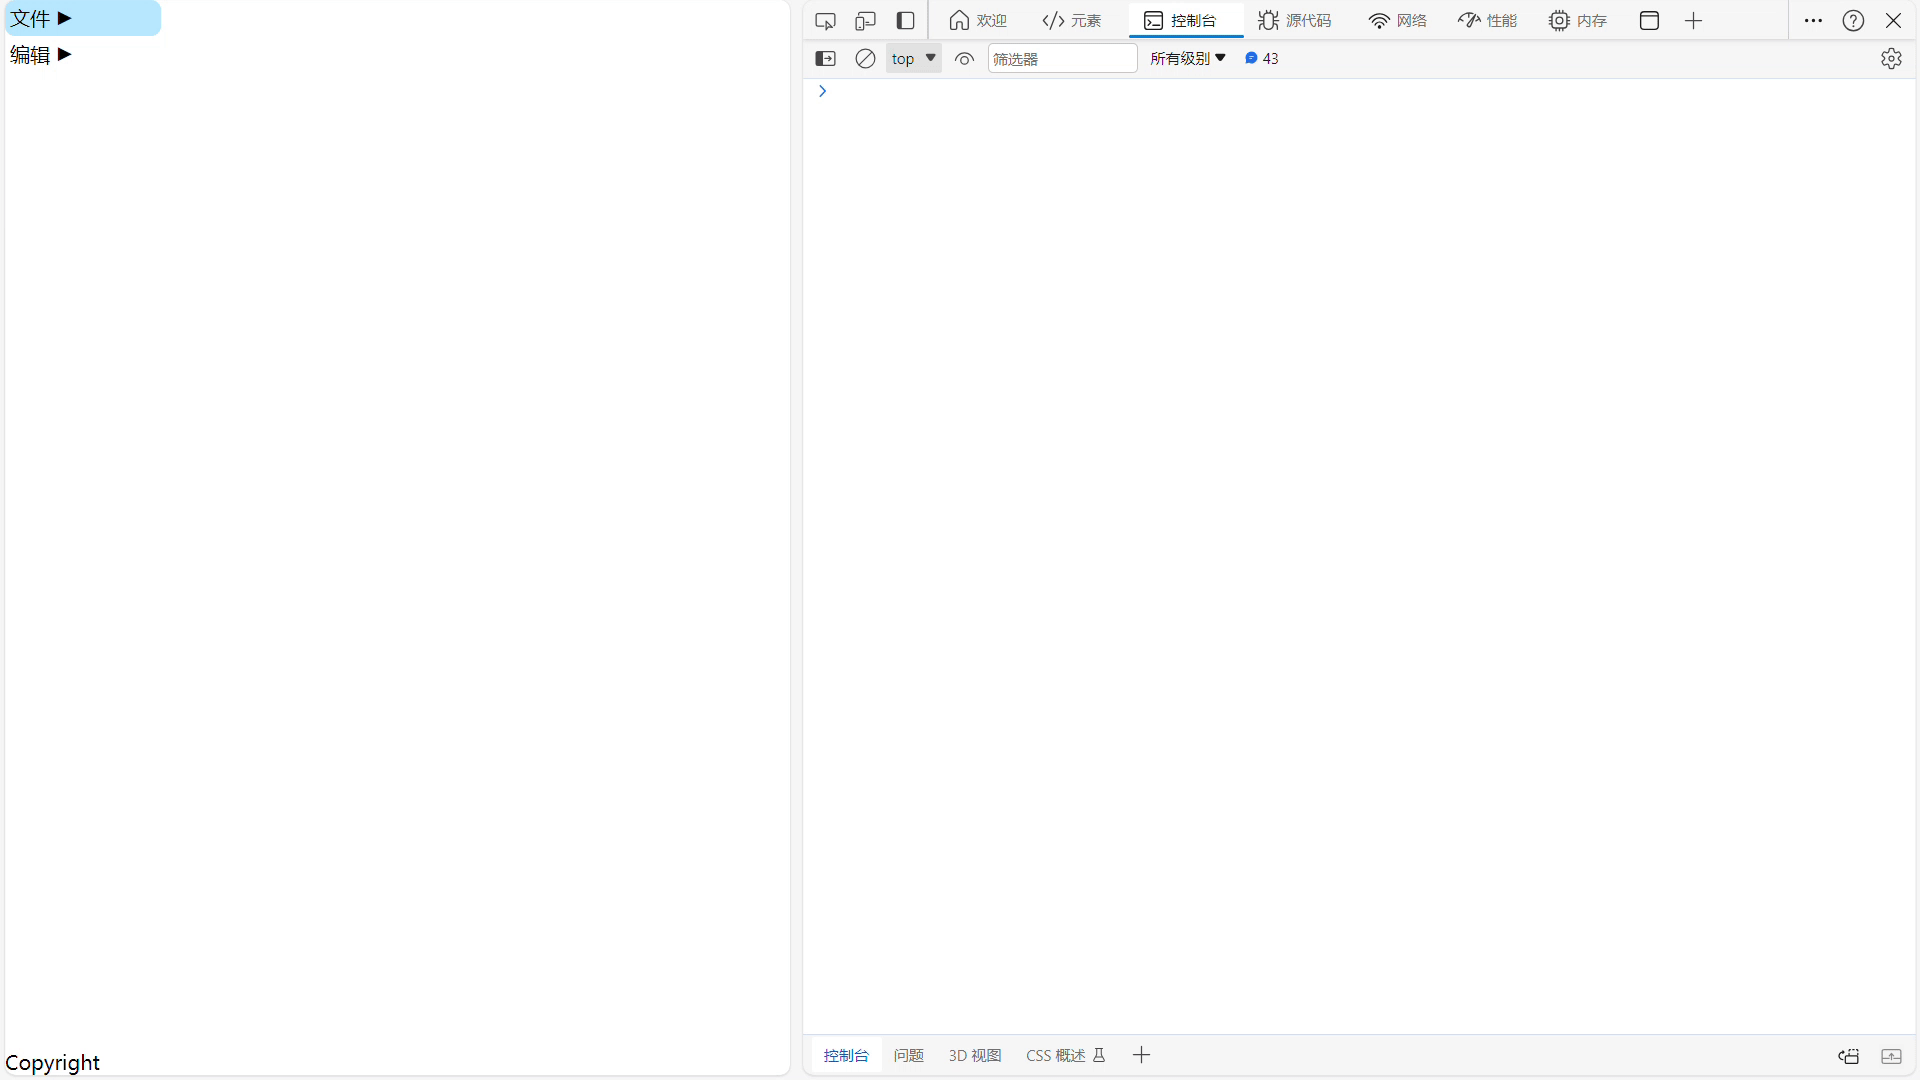Focus the 筛选器 filter input field
The image size is (1920, 1080).
click(1062, 59)
